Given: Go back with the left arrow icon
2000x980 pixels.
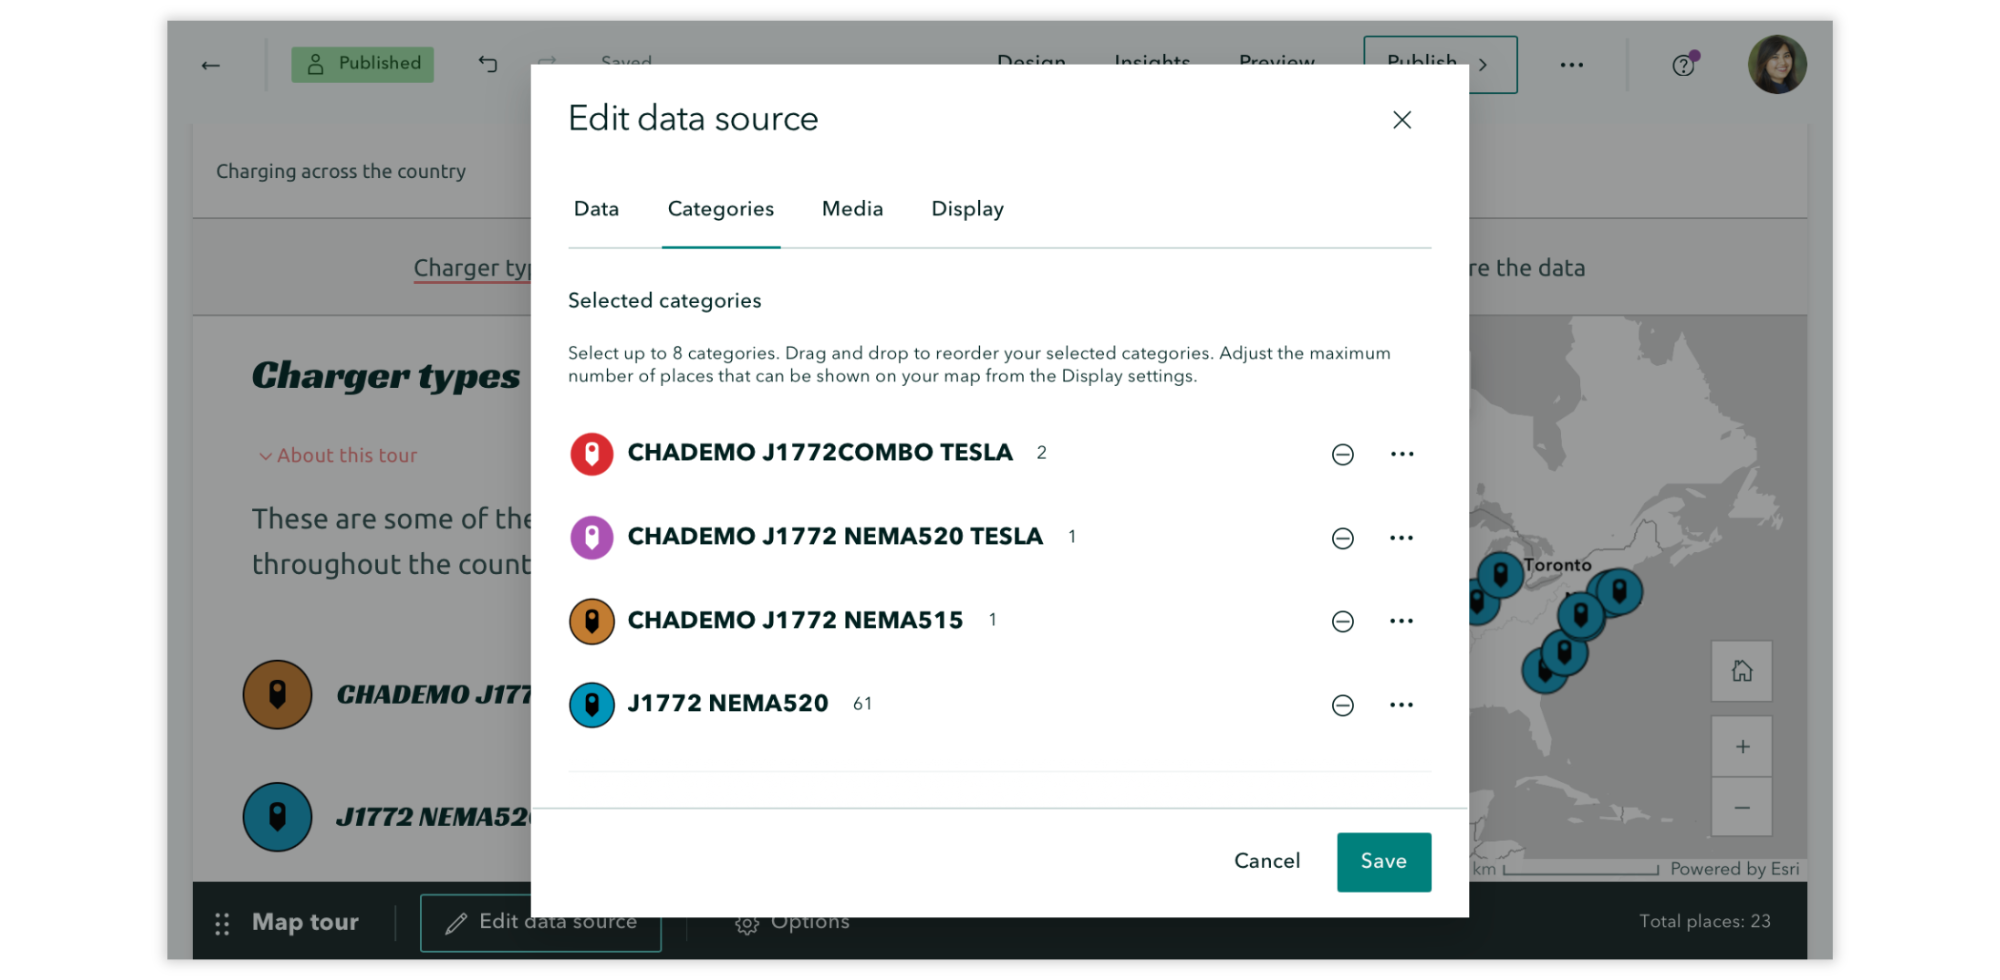Looking at the screenshot, I should (210, 65).
